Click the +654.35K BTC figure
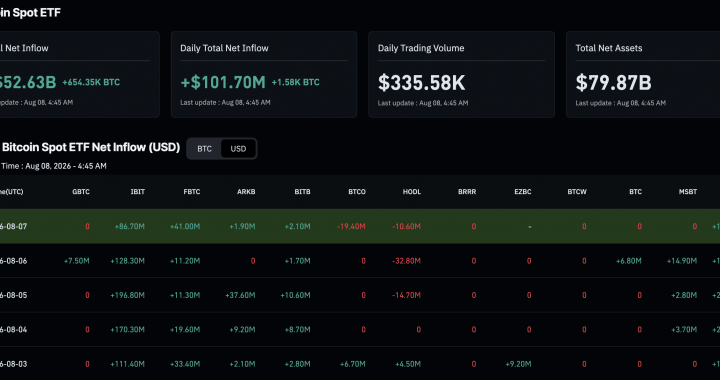 [x=91, y=83]
